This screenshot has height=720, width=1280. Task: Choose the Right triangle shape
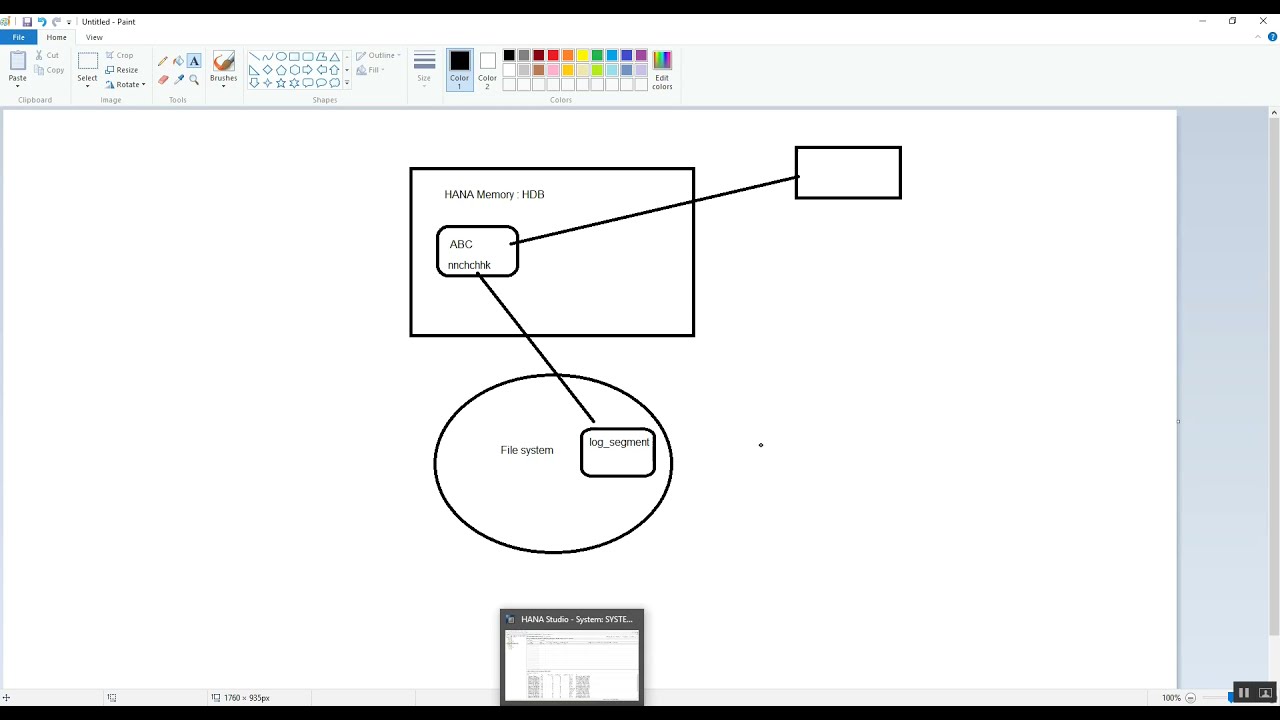click(x=254, y=70)
